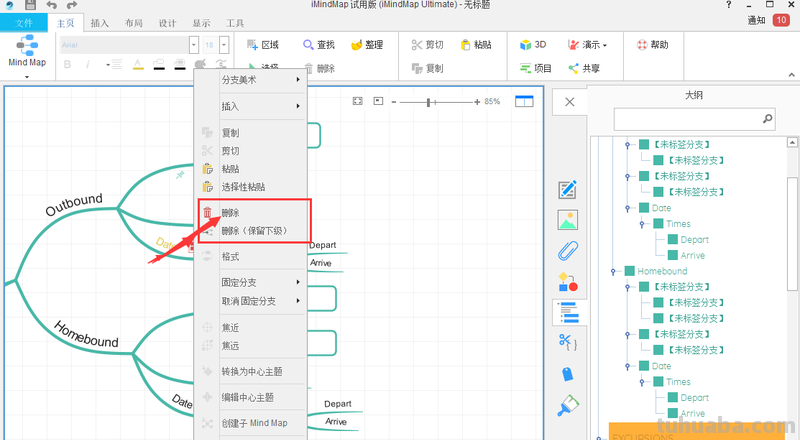Open the shapes and icons panel

(568, 282)
